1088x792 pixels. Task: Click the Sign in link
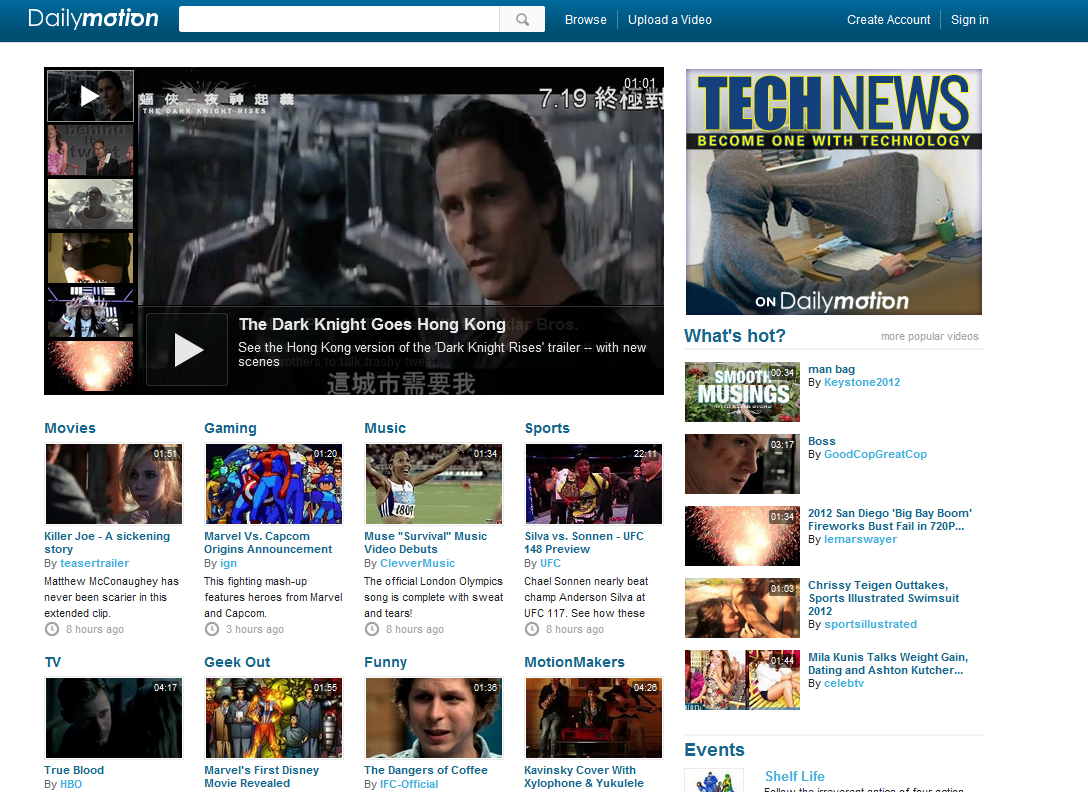(969, 20)
